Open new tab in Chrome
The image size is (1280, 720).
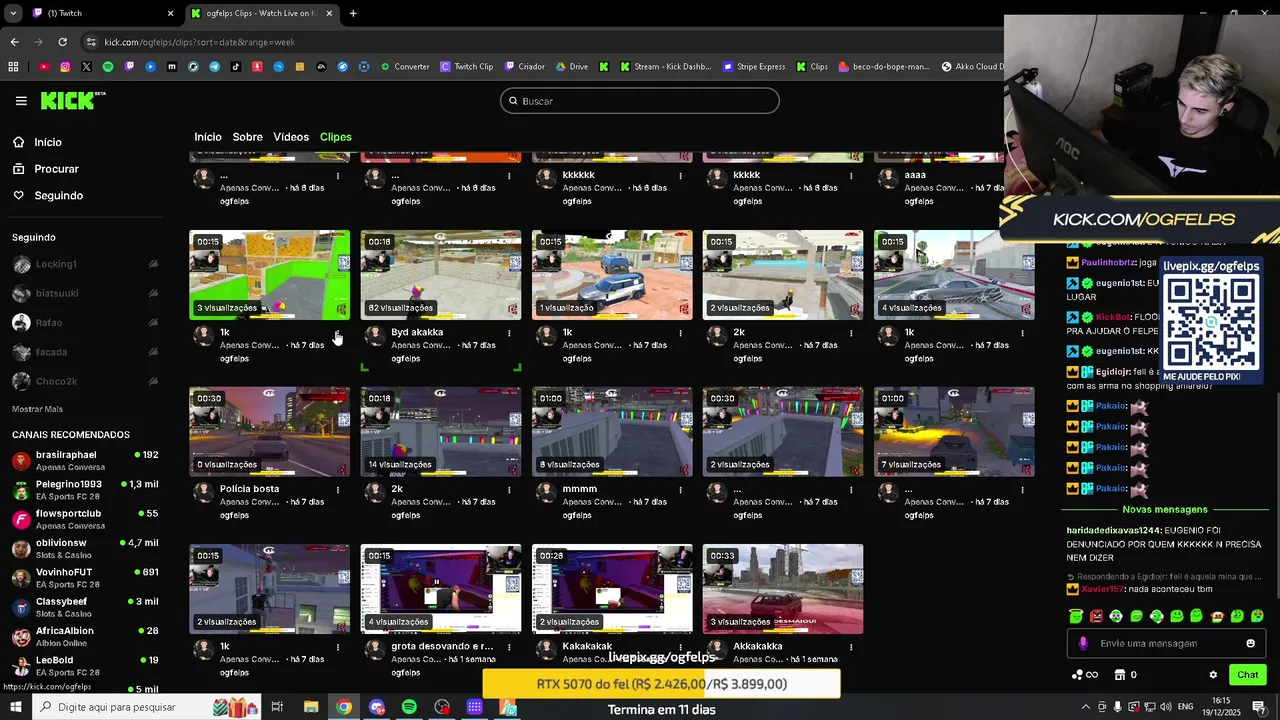(x=353, y=13)
